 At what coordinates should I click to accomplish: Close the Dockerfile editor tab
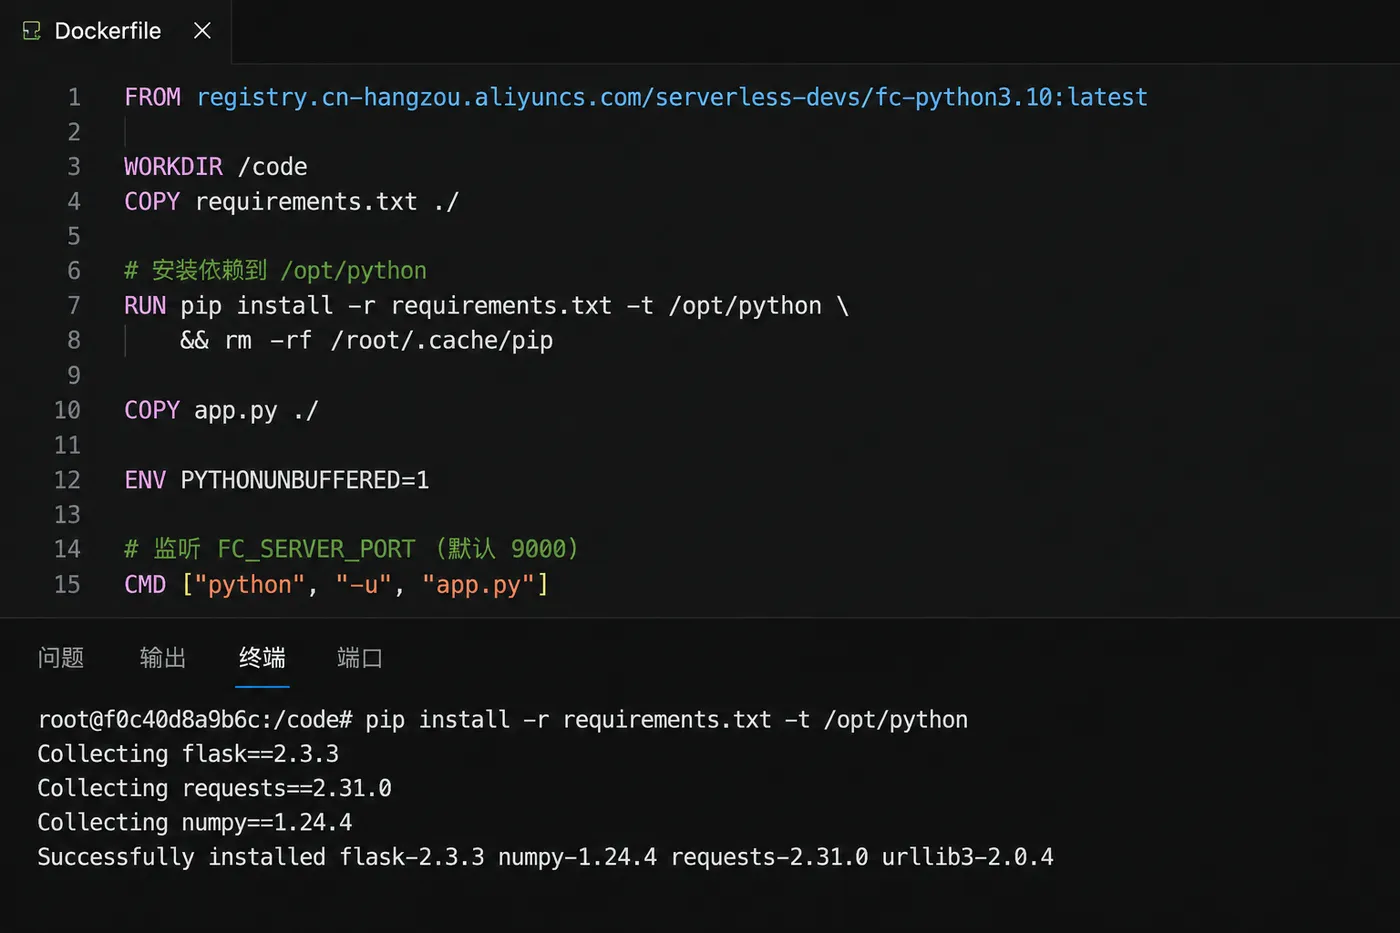click(202, 31)
